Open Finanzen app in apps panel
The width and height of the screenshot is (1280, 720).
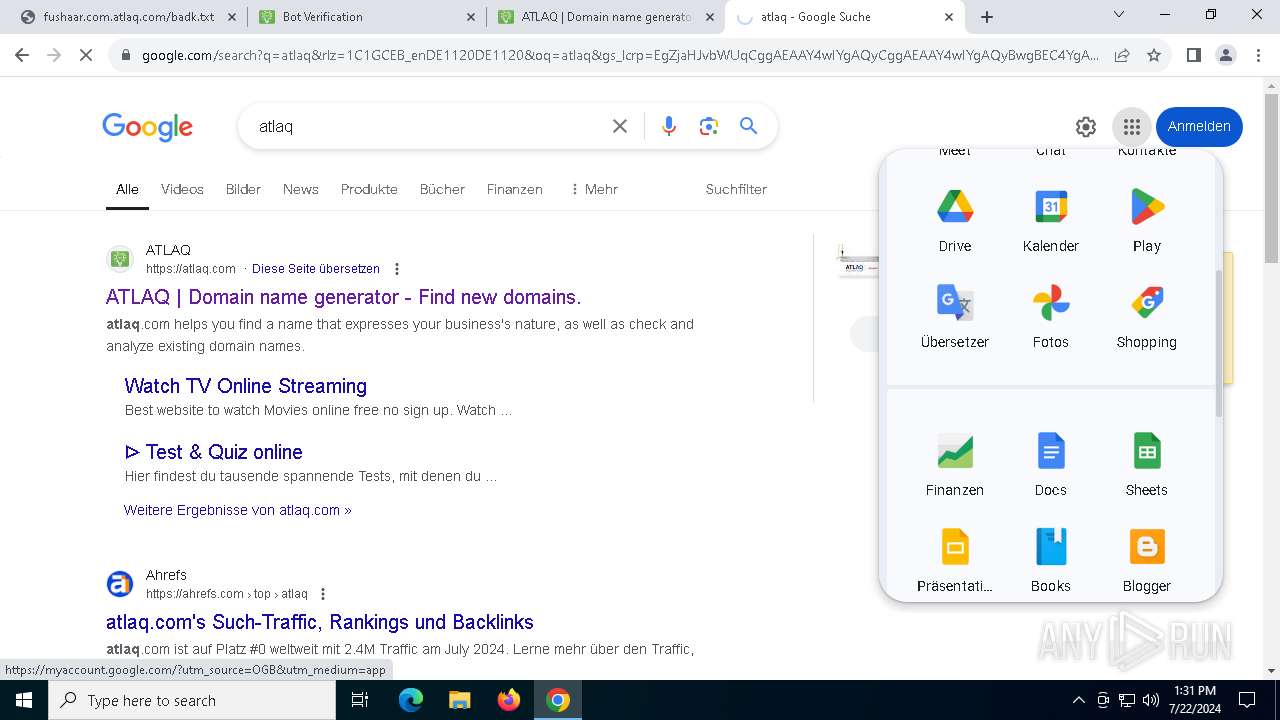tap(955, 464)
